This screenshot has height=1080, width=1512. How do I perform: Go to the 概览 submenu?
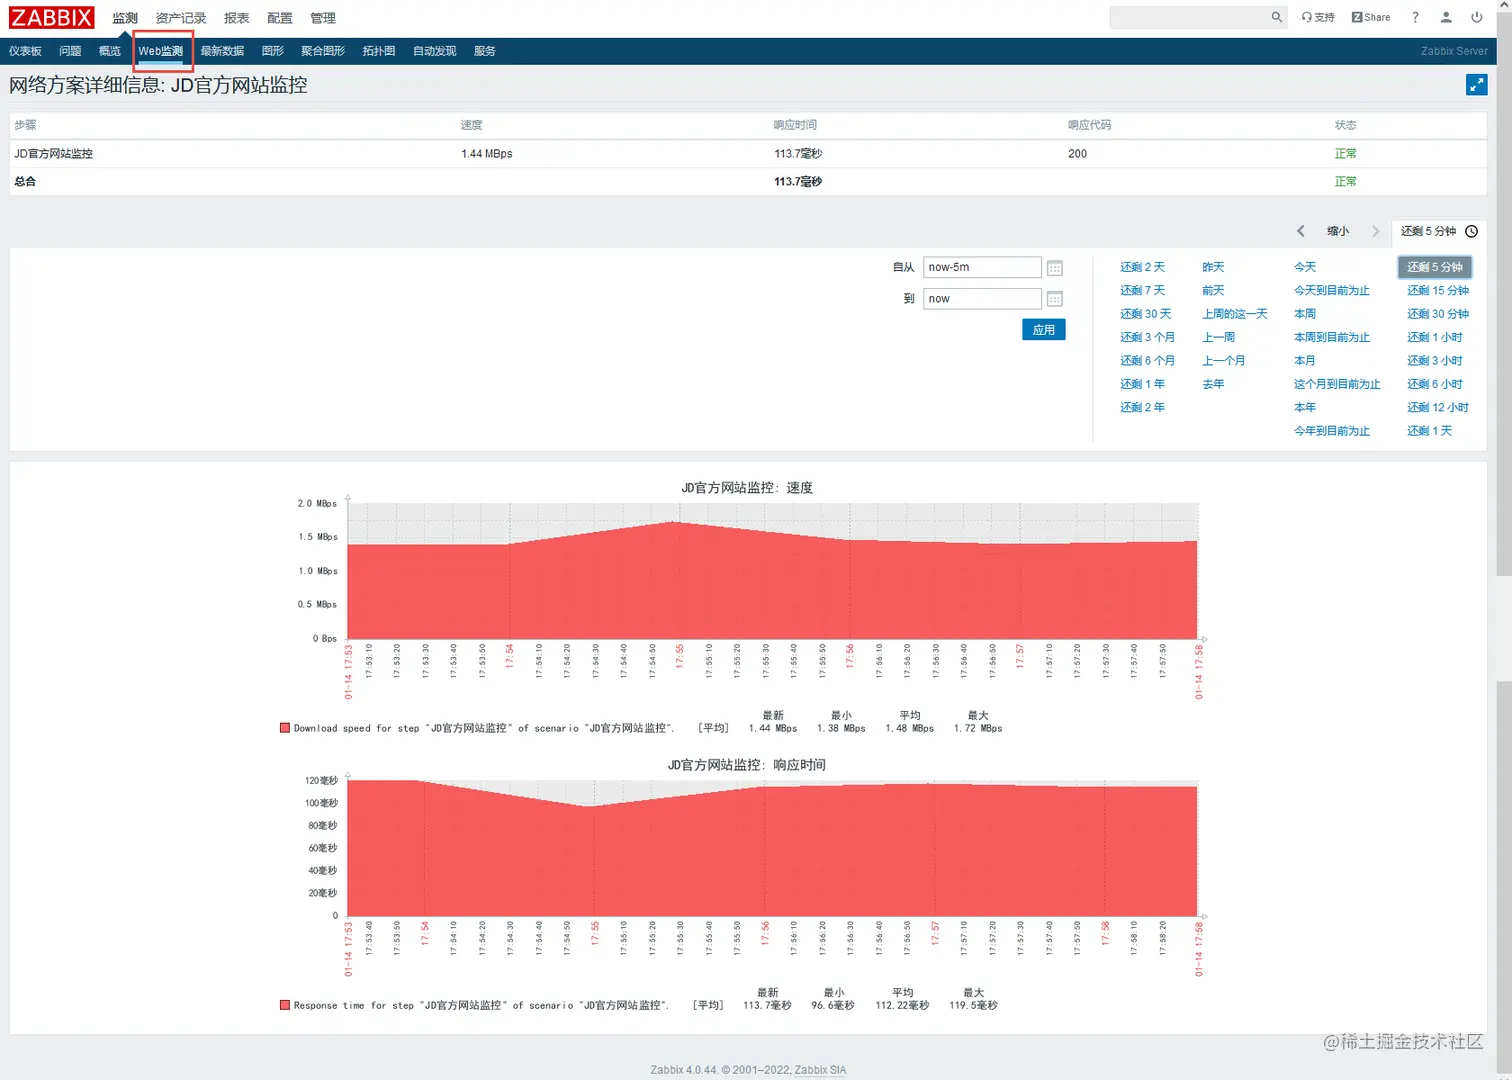point(110,51)
